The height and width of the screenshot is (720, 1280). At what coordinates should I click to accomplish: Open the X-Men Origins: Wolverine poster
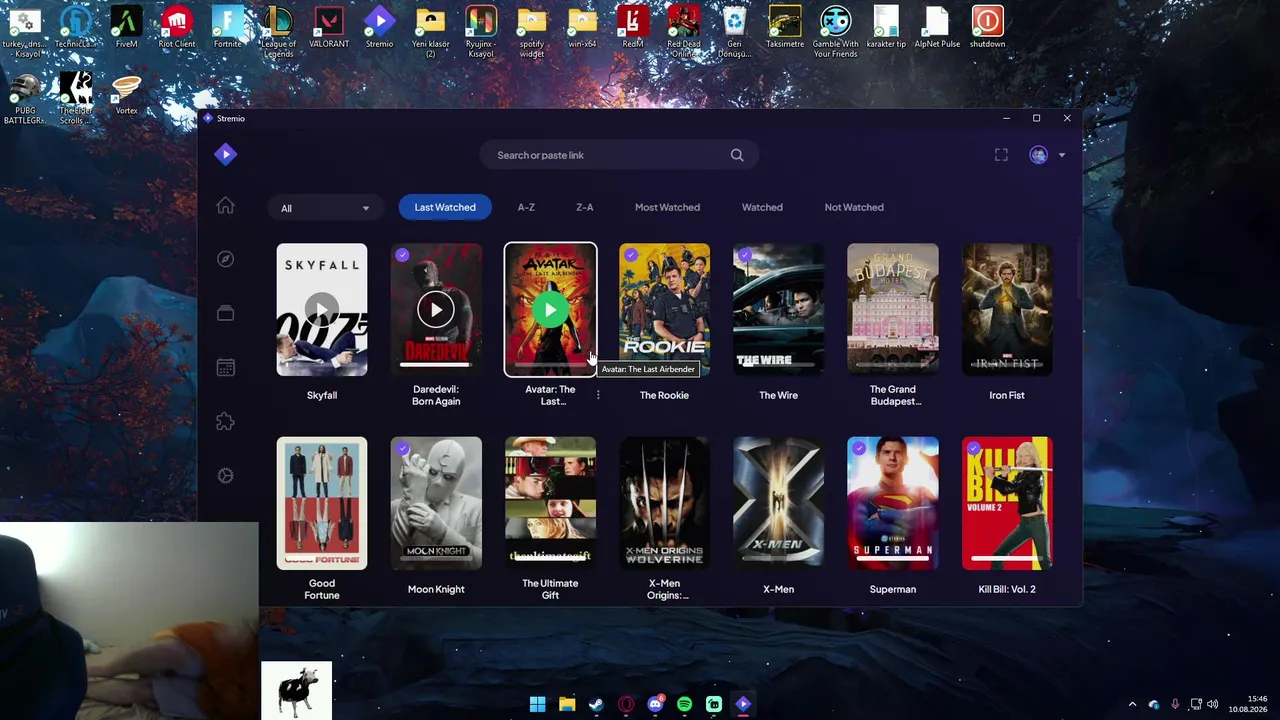[664, 503]
